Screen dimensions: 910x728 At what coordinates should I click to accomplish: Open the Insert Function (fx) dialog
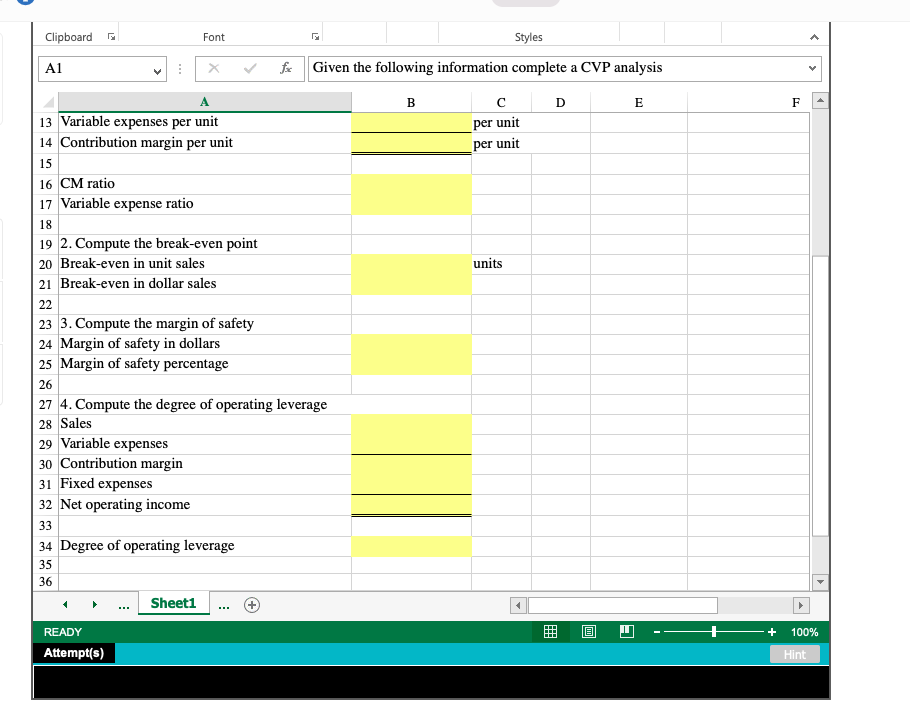286,68
